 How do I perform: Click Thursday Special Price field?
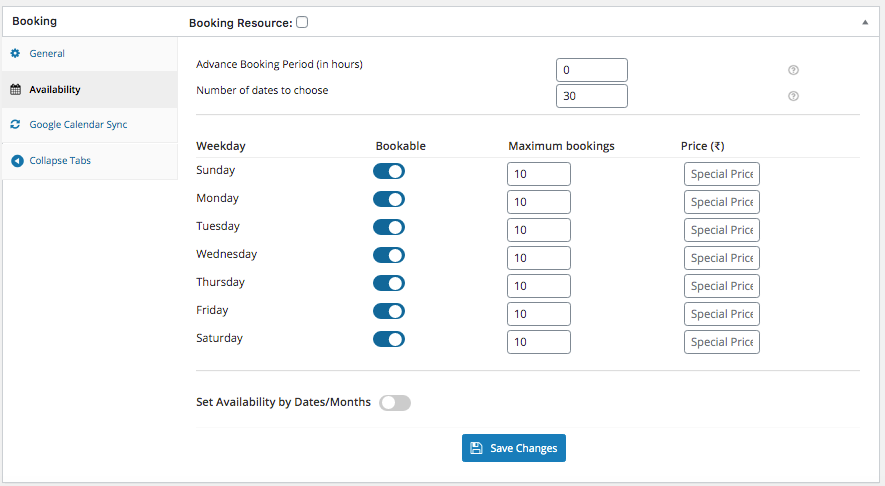tap(722, 286)
